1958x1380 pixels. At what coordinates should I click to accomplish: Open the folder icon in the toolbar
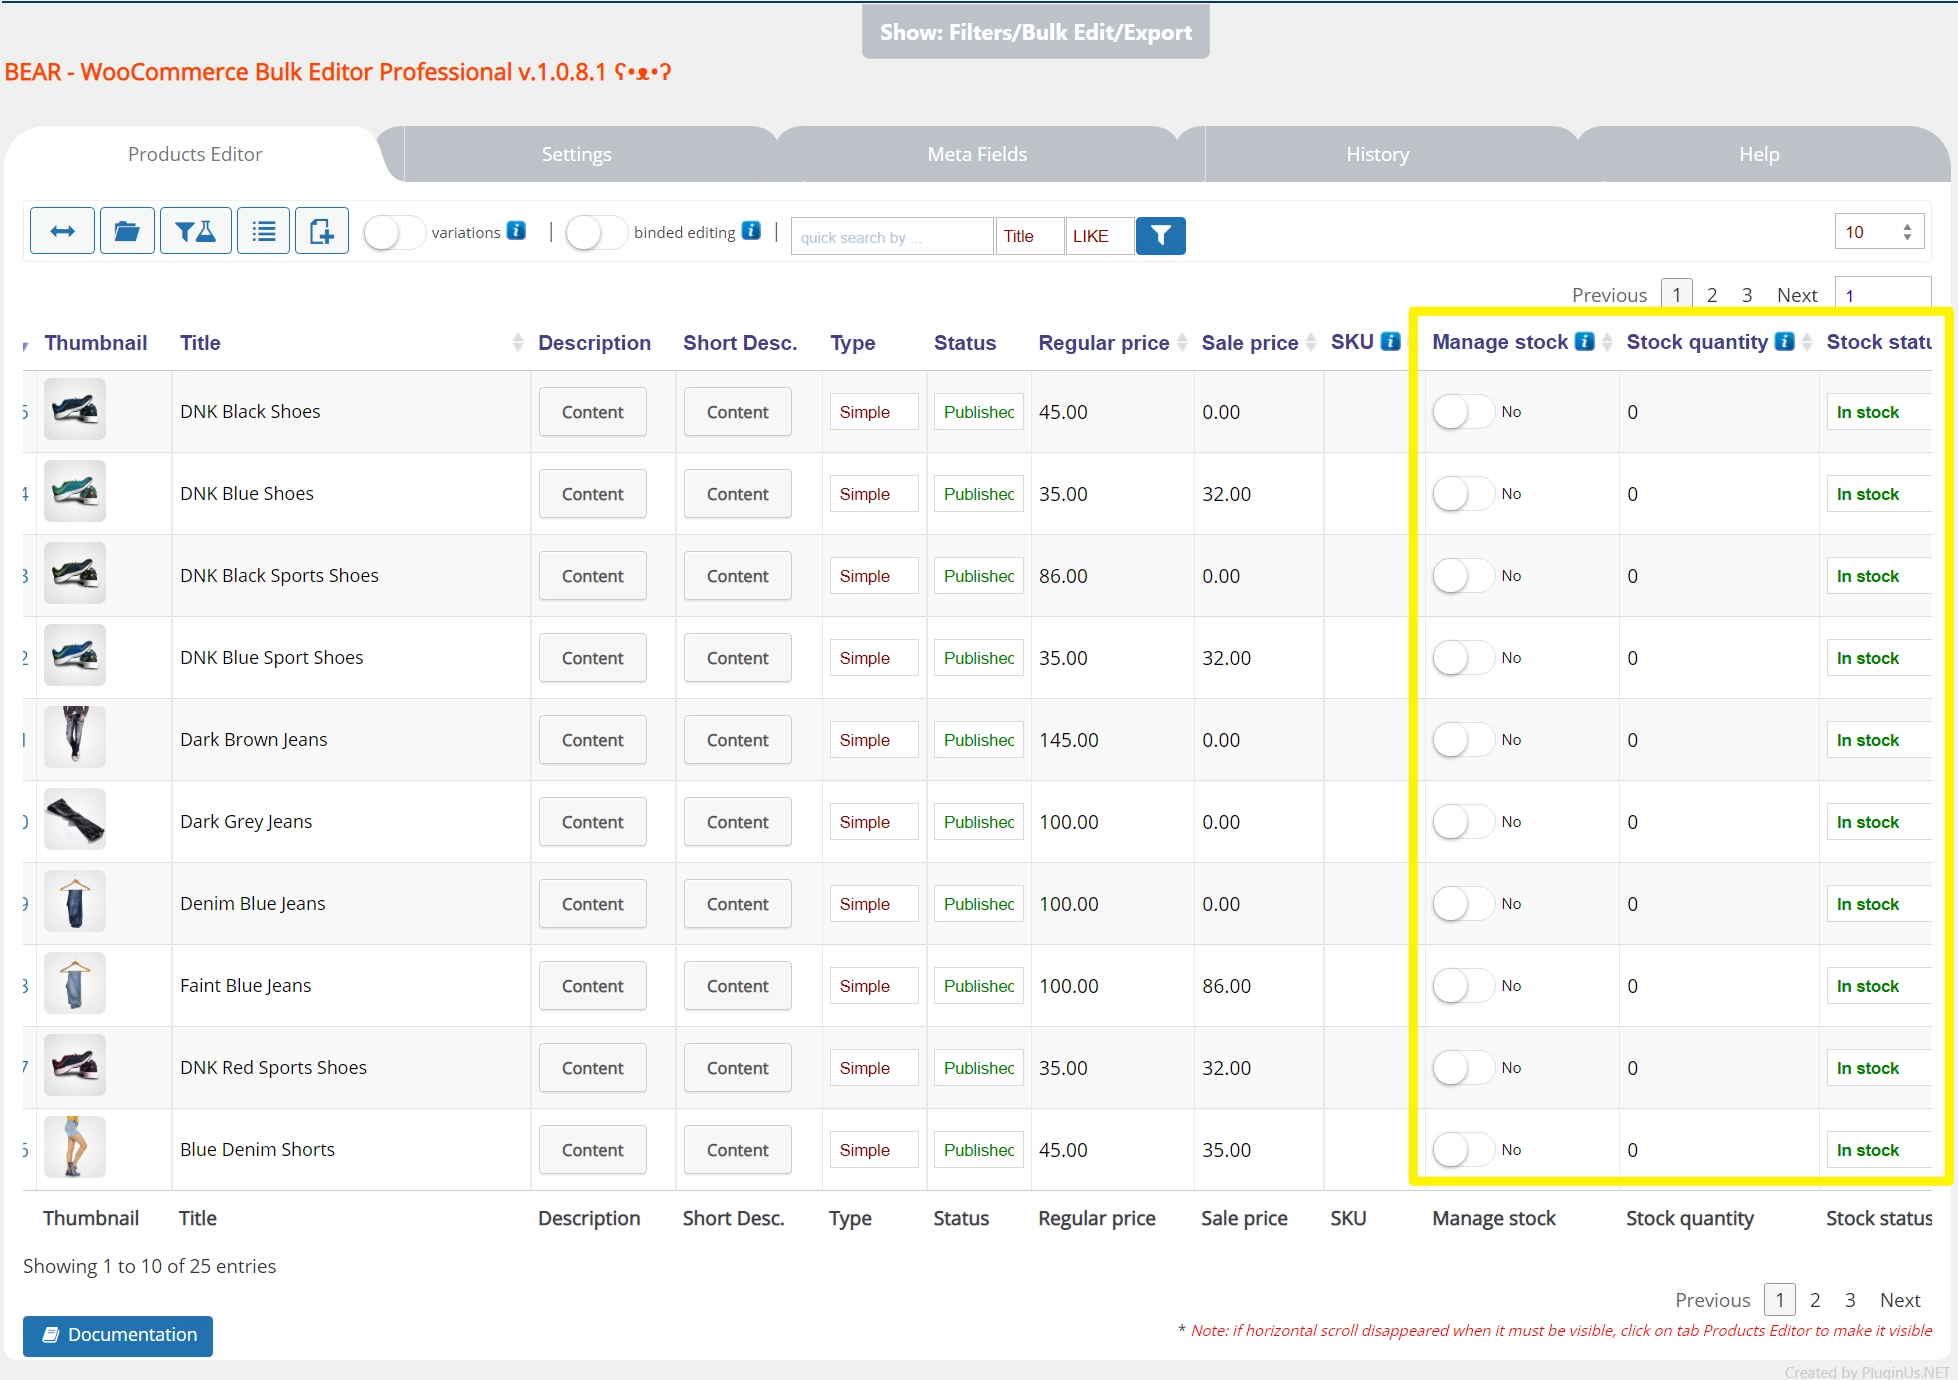[127, 231]
